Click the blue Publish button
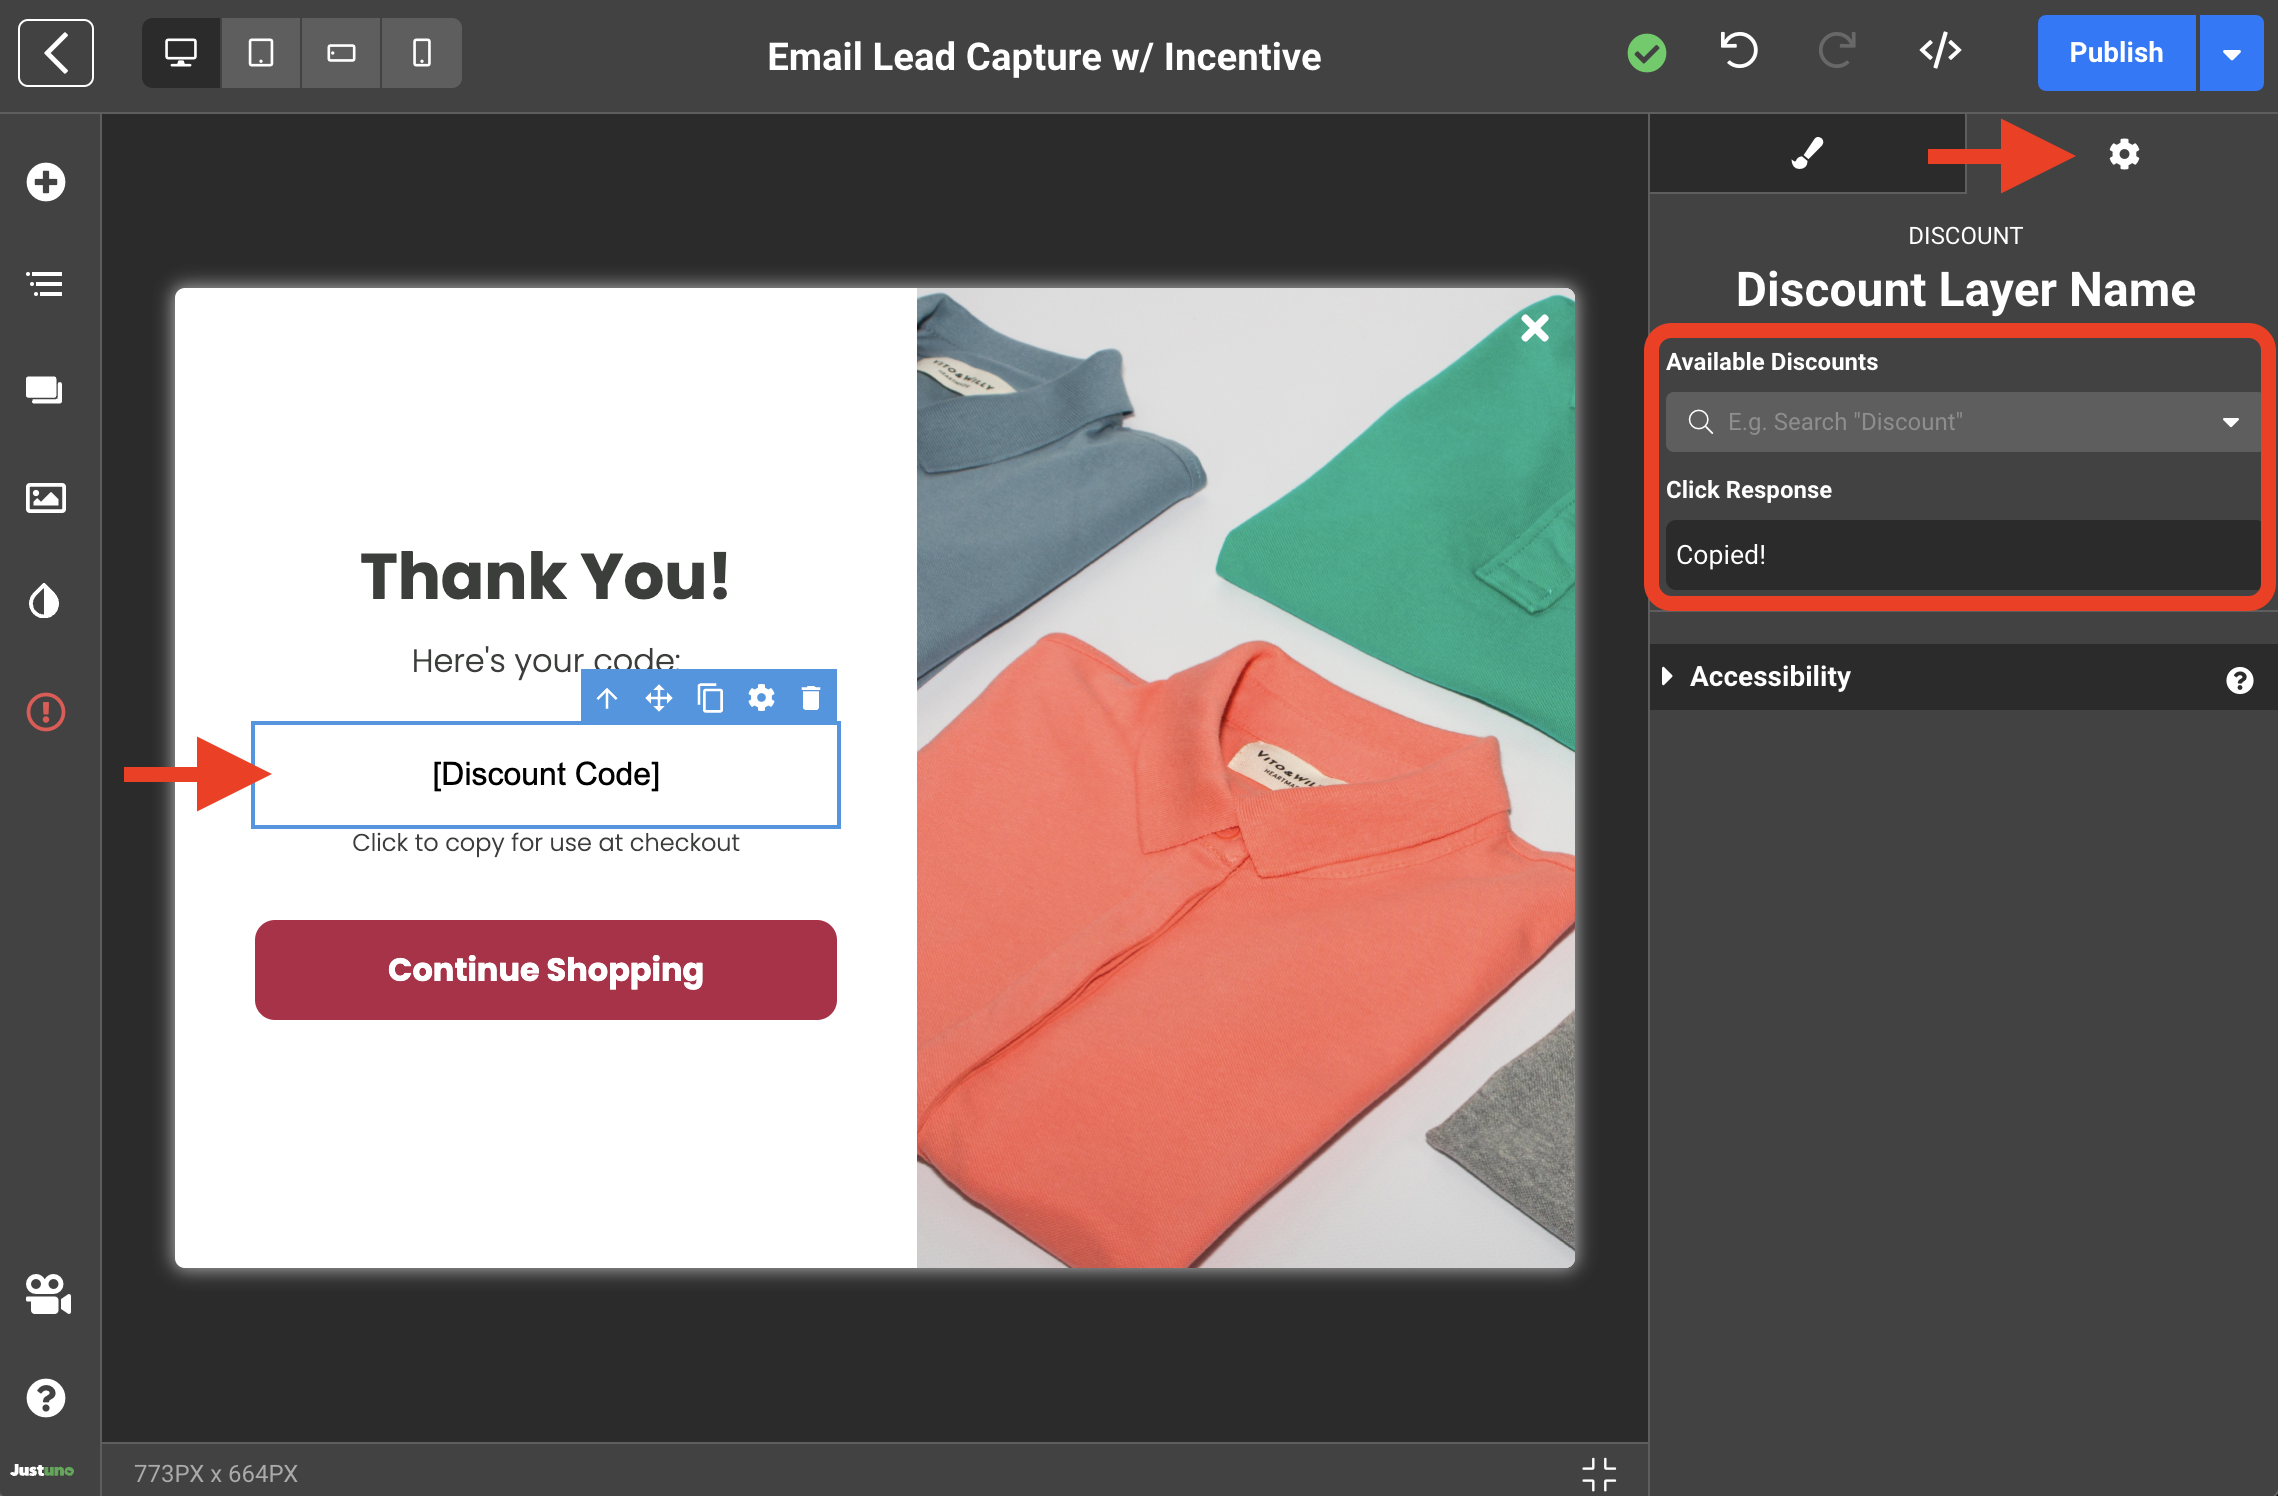 pyautogui.click(x=2116, y=54)
